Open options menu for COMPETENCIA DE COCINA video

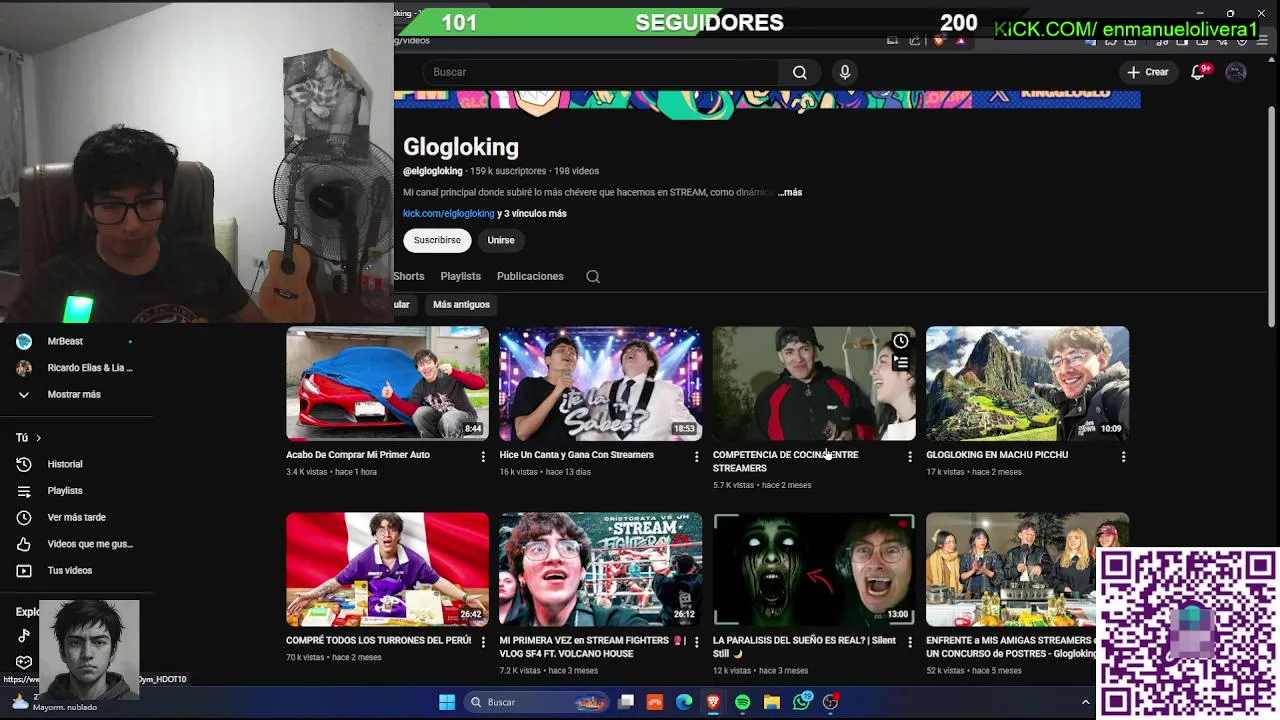909,456
